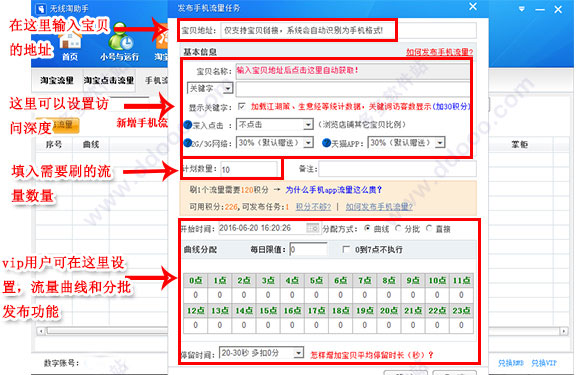Select the 分批 distribution radio button
The height and width of the screenshot is (375, 576).
(x=398, y=228)
